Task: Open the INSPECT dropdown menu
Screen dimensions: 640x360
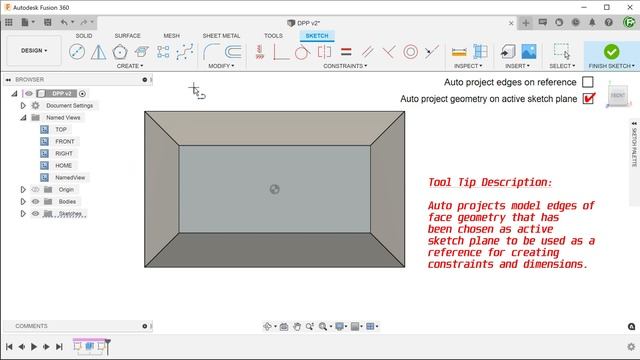Action: [x=468, y=66]
